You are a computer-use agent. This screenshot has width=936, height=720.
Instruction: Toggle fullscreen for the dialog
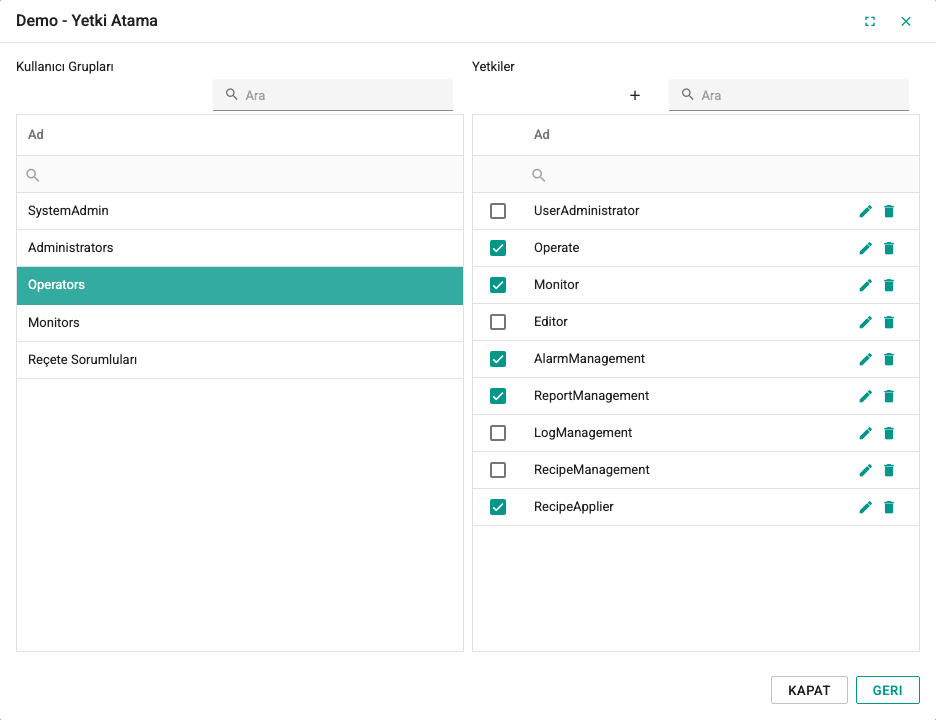coord(870,21)
